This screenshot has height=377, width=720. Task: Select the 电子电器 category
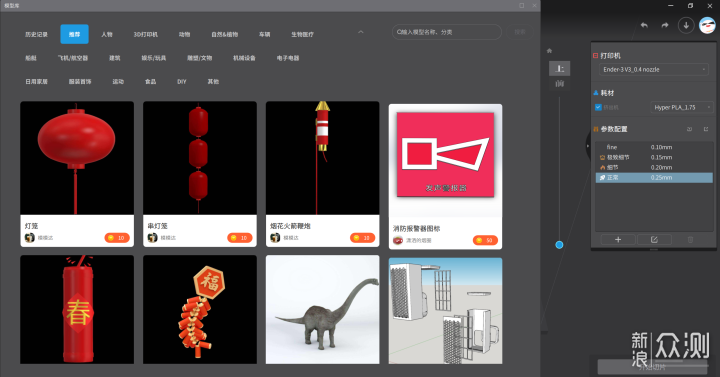tap(288, 58)
